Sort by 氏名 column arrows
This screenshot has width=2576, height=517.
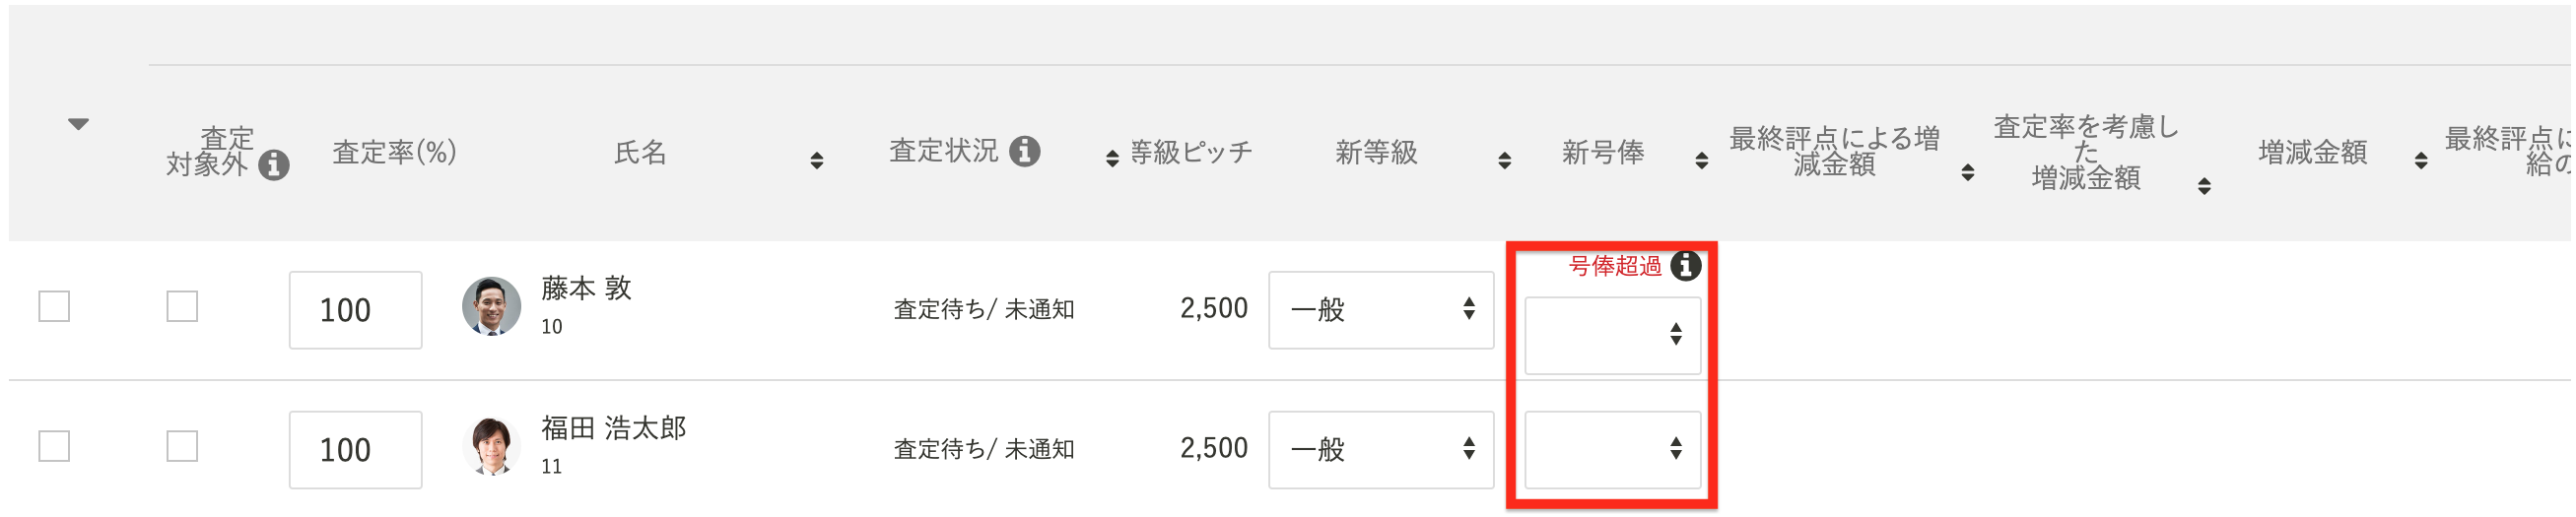tap(816, 160)
